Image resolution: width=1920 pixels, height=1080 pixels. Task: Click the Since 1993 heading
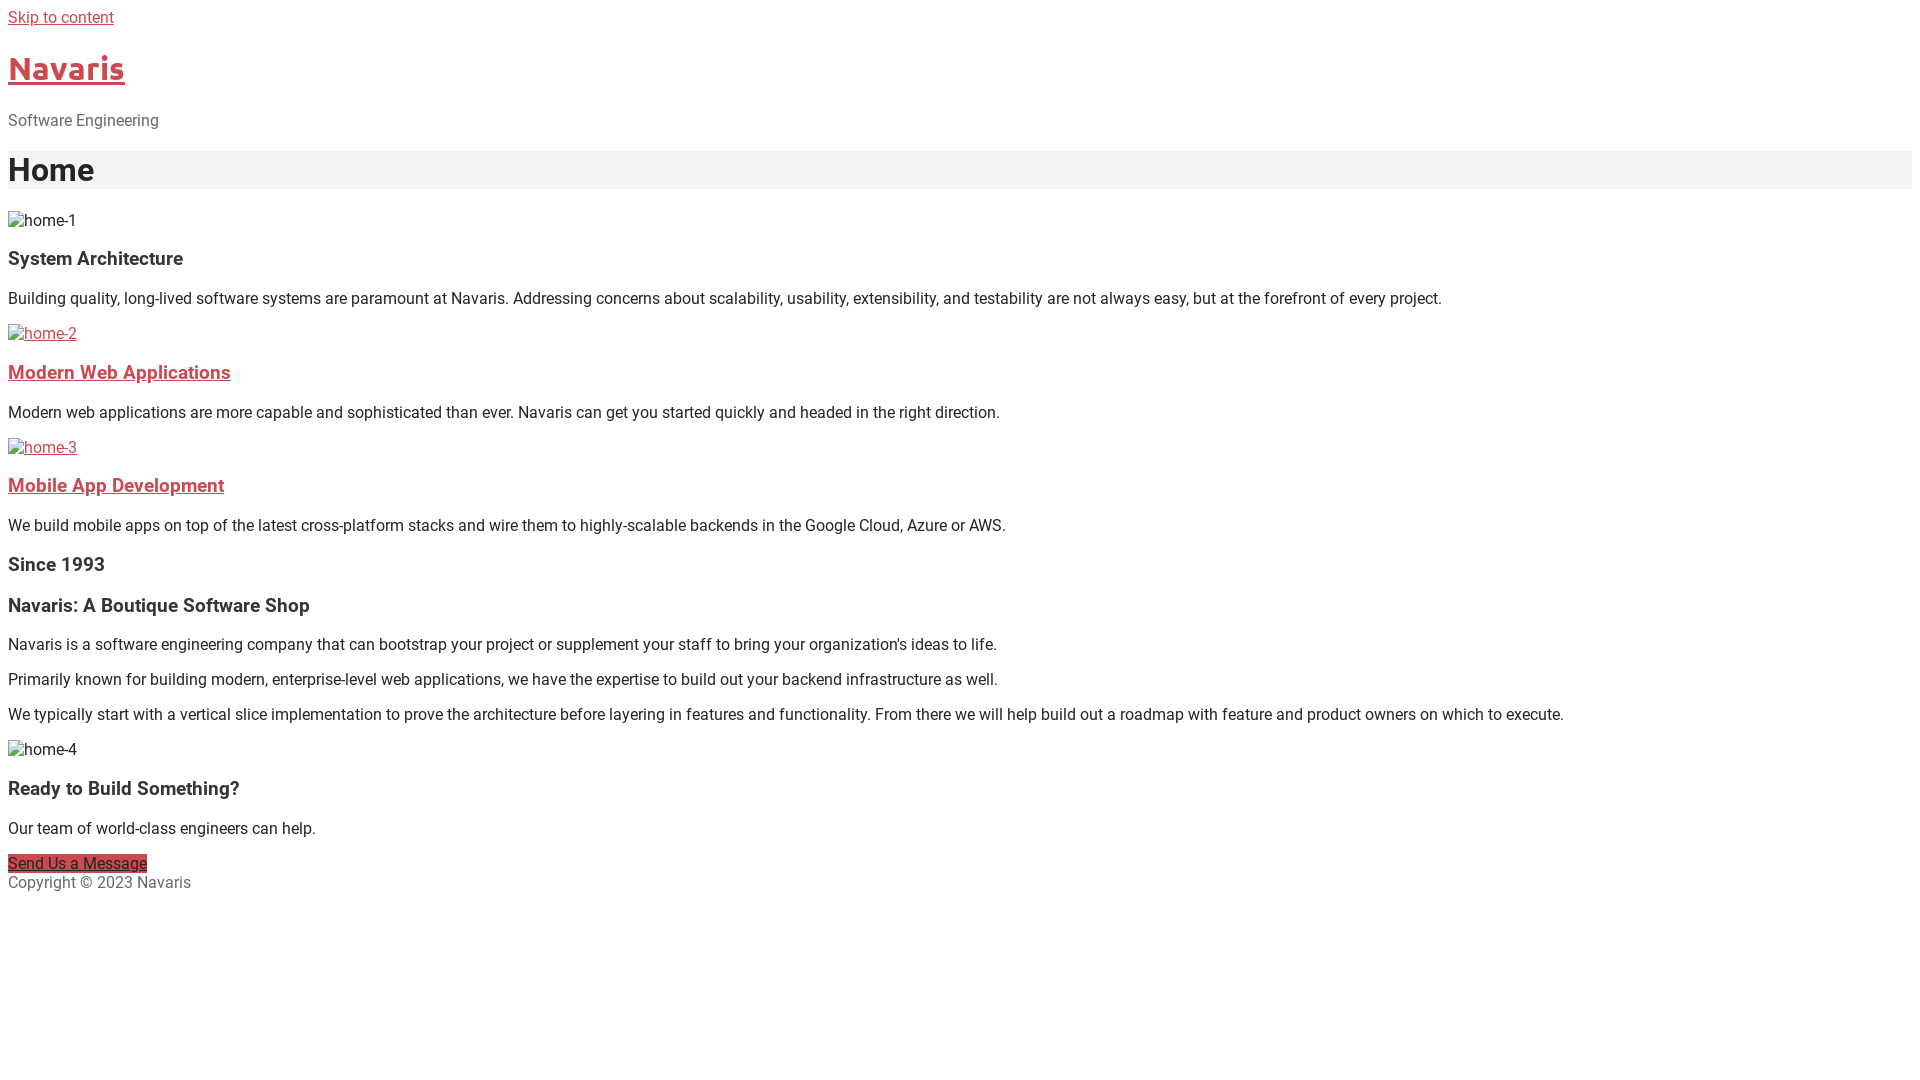[56, 565]
